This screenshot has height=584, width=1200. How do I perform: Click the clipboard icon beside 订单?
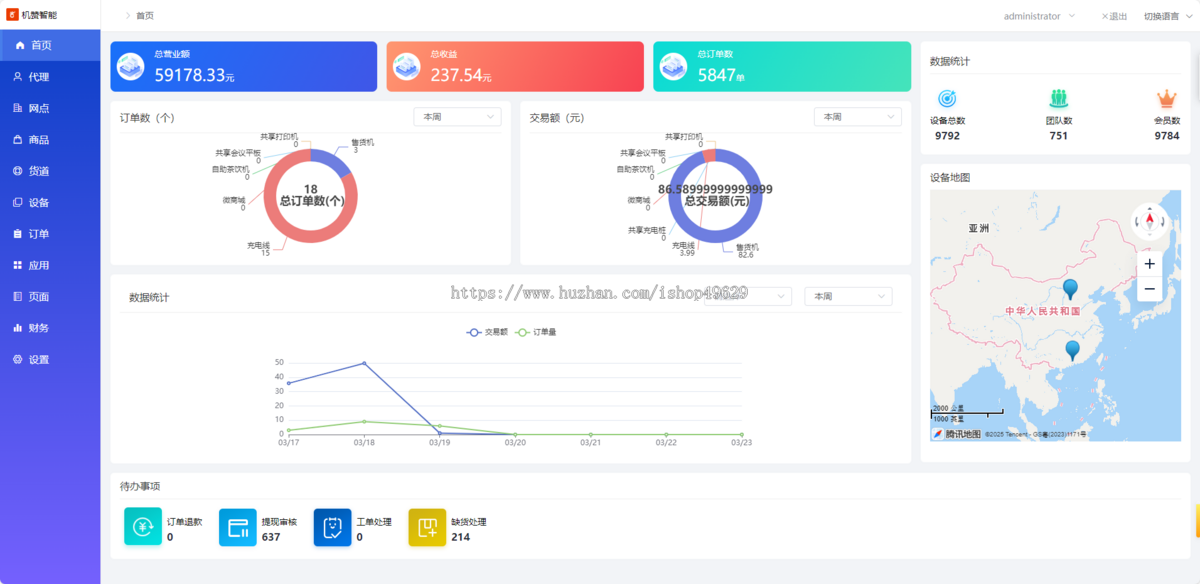point(18,234)
